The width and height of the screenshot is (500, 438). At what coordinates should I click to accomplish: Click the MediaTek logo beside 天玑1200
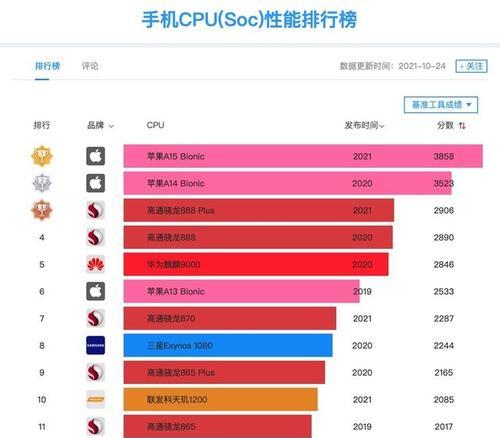pyautogui.click(x=96, y=399)
